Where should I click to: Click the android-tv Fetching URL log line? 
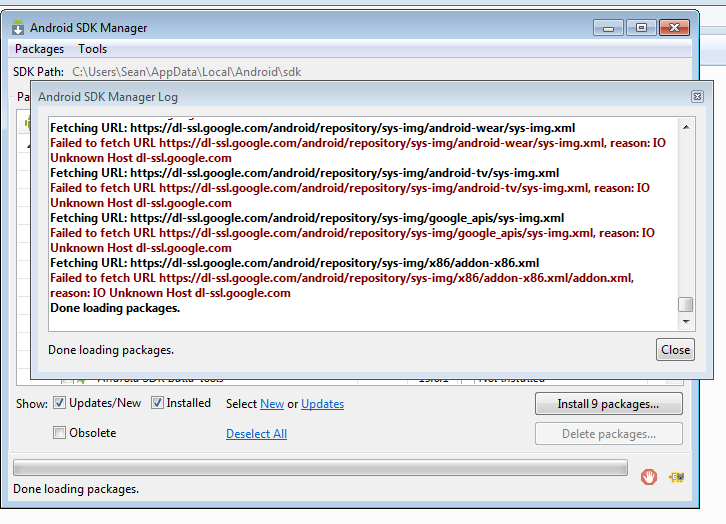coord(305,173)
